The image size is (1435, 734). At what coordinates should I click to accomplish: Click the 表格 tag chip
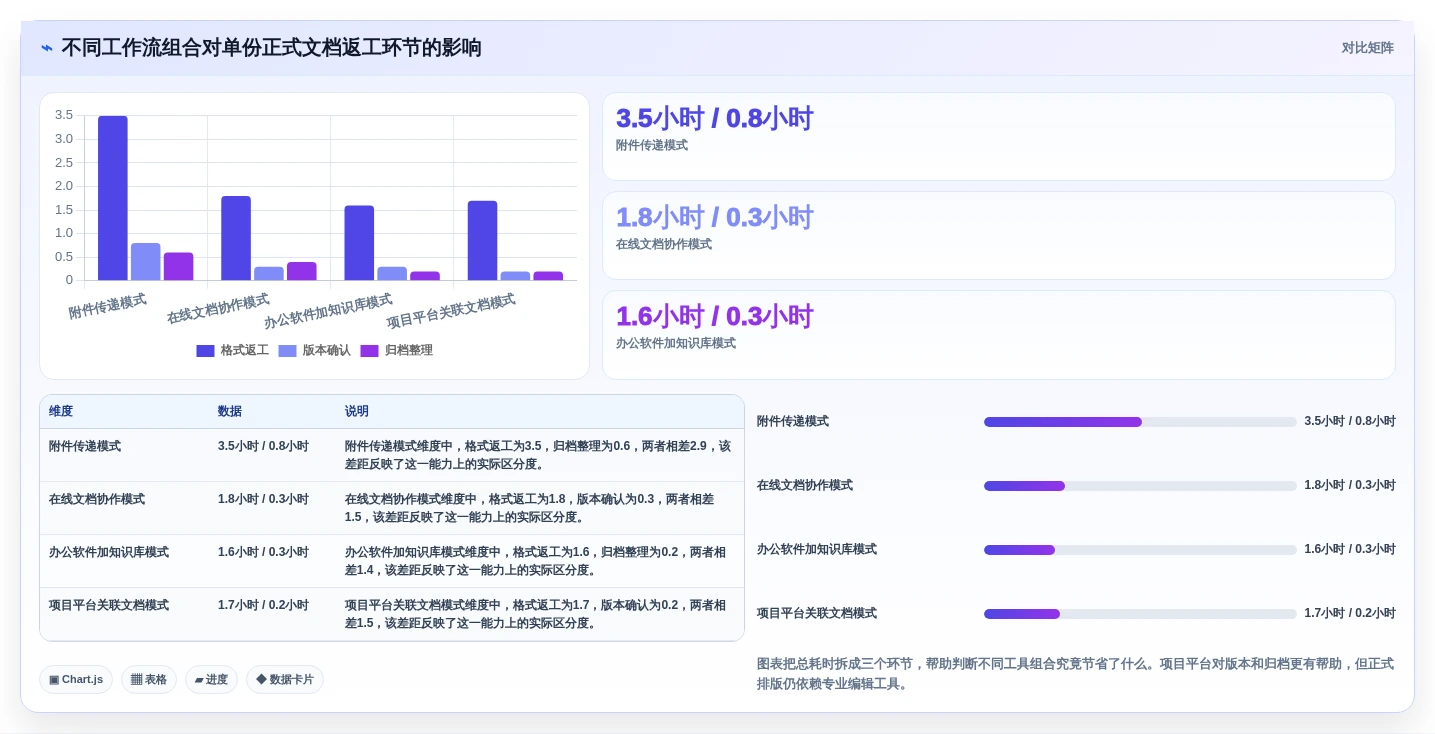coord(149,680)
